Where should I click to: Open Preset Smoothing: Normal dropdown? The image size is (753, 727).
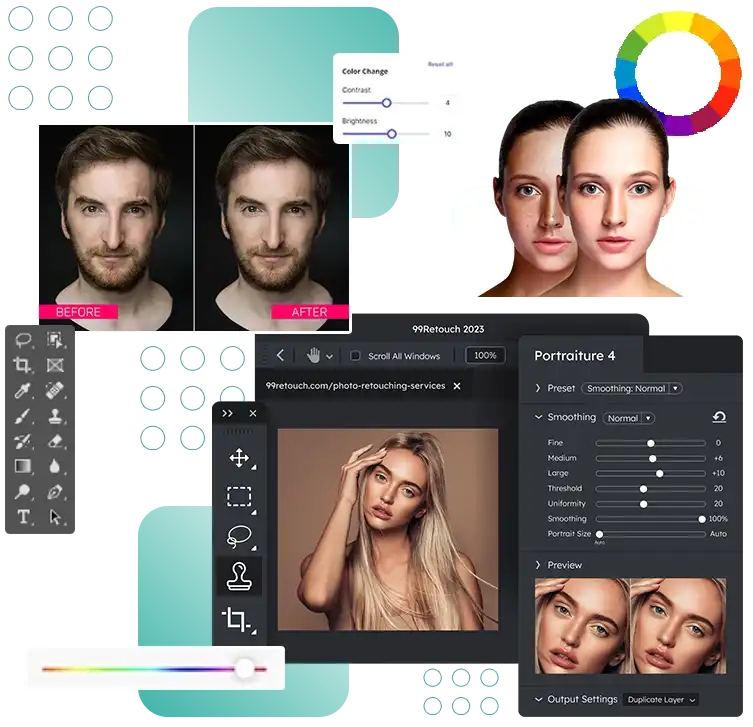(x=632, y=388)
